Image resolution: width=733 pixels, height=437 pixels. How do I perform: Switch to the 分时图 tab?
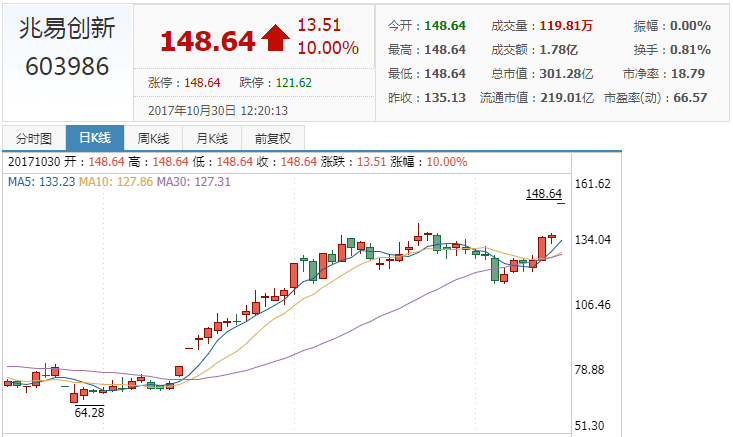(33, 139)
